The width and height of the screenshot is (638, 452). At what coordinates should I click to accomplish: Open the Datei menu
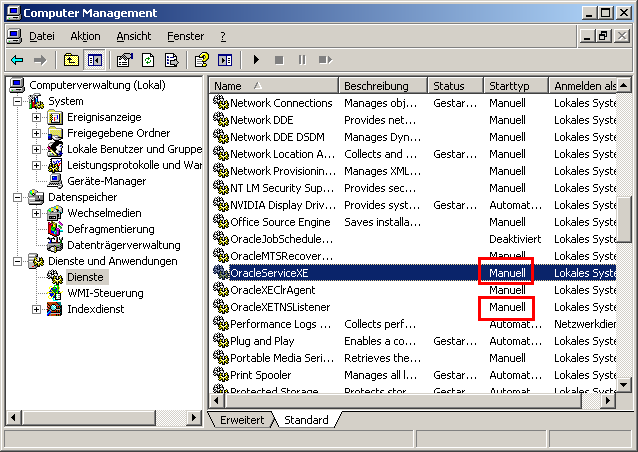click(42, 36)
